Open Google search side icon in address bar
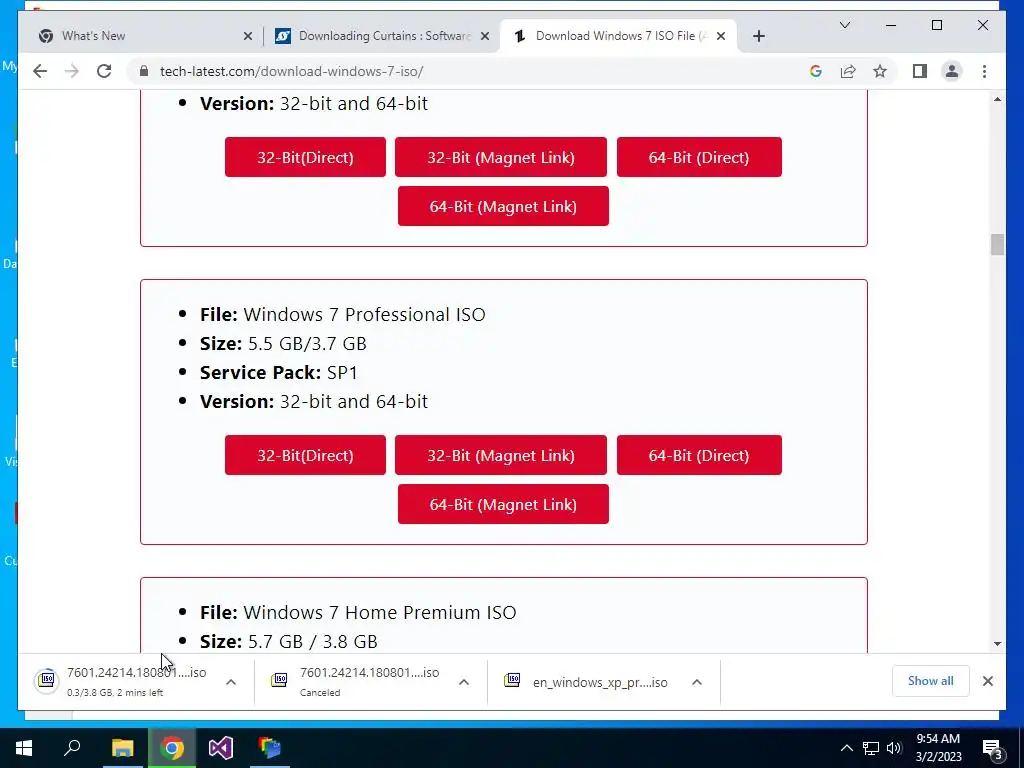Screen dimensions: 1024x768 pos(816,71)
